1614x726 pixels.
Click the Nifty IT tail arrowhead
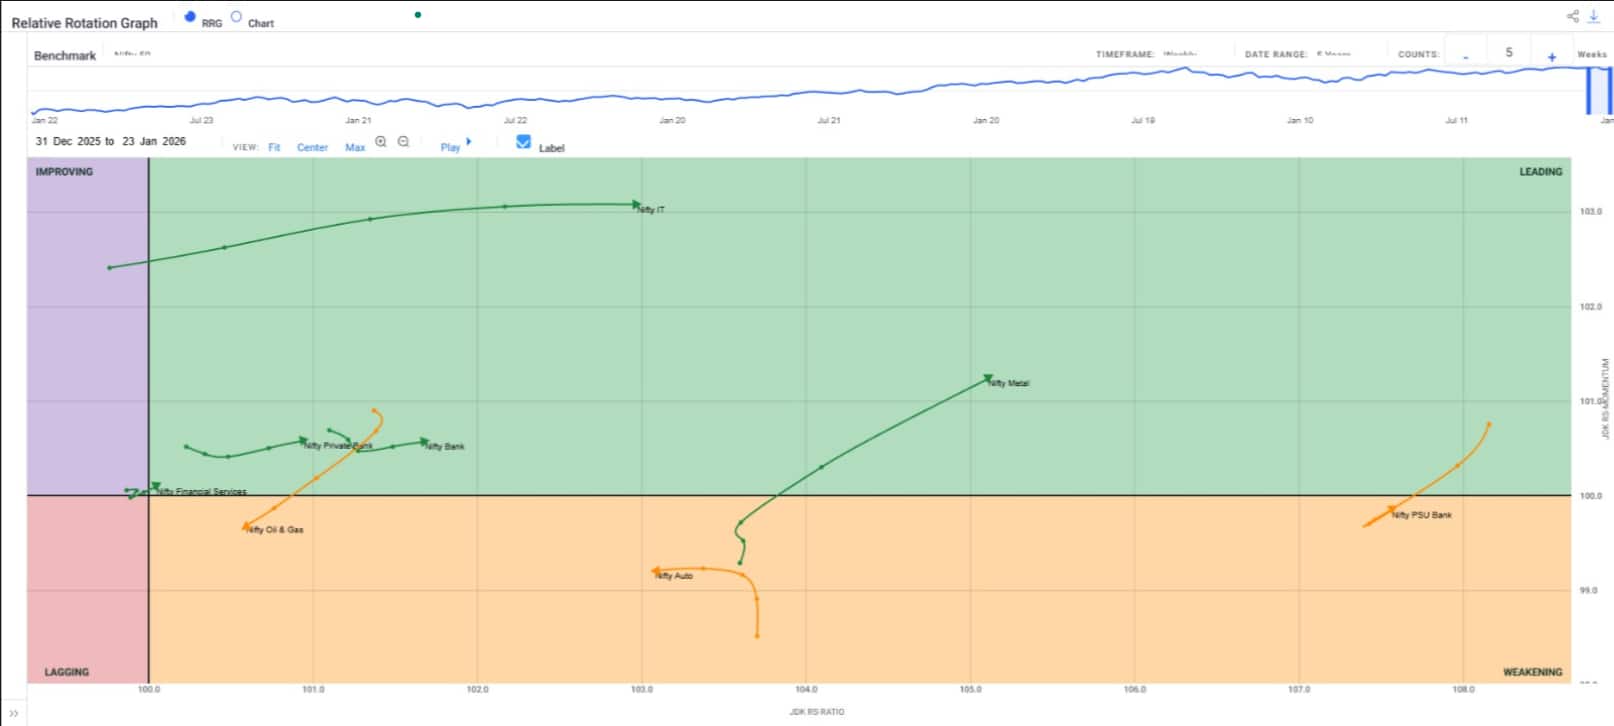tap(636, 204)
